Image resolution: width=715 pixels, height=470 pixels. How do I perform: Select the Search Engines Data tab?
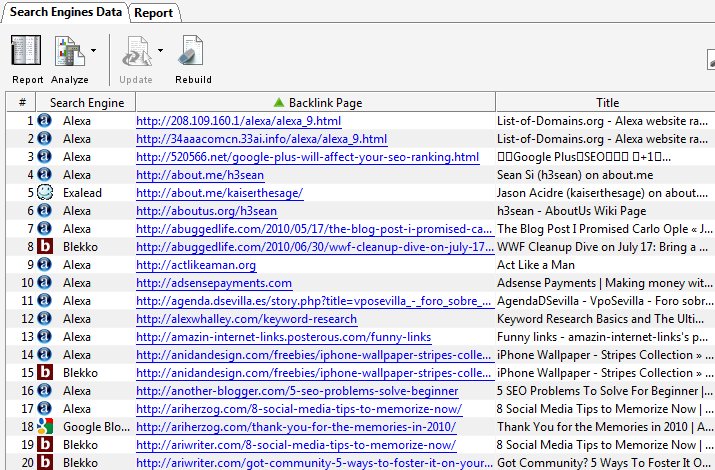click(x=66, y=13)
